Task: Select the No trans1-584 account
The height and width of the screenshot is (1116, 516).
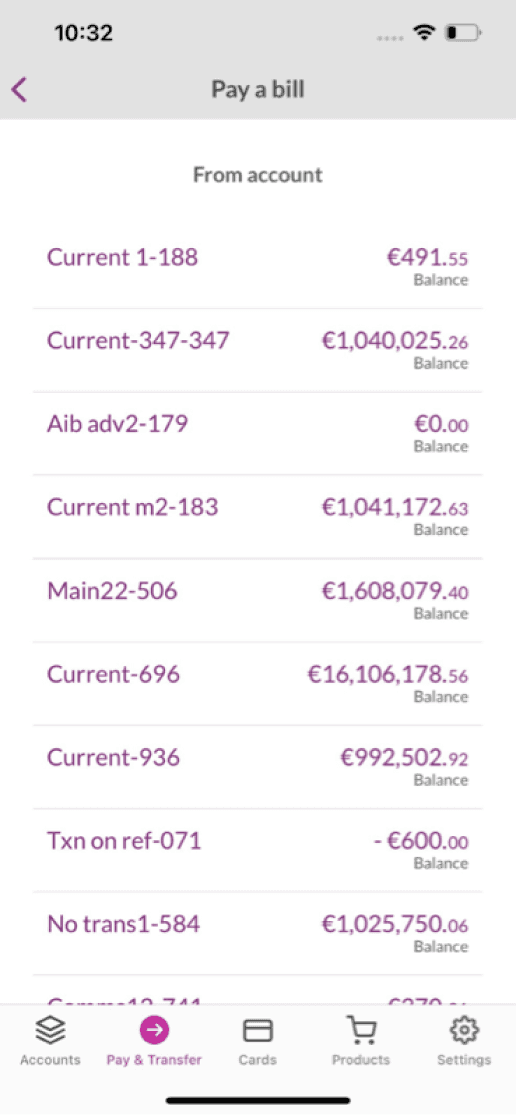Action: click(x=258, y=934)
